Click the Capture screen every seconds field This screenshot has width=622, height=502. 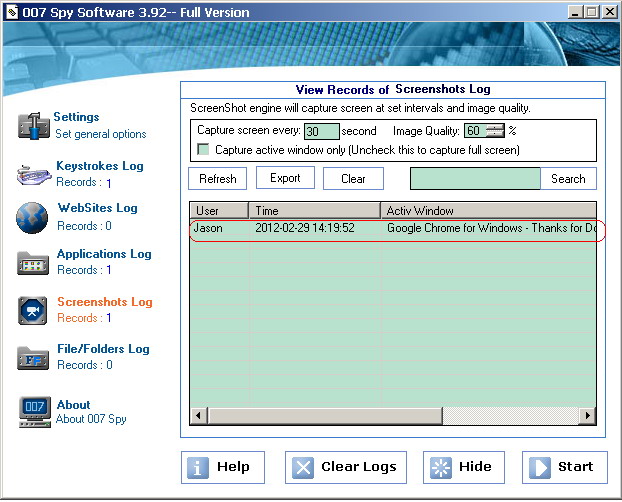pyautogui.click(x=322, y=131)
